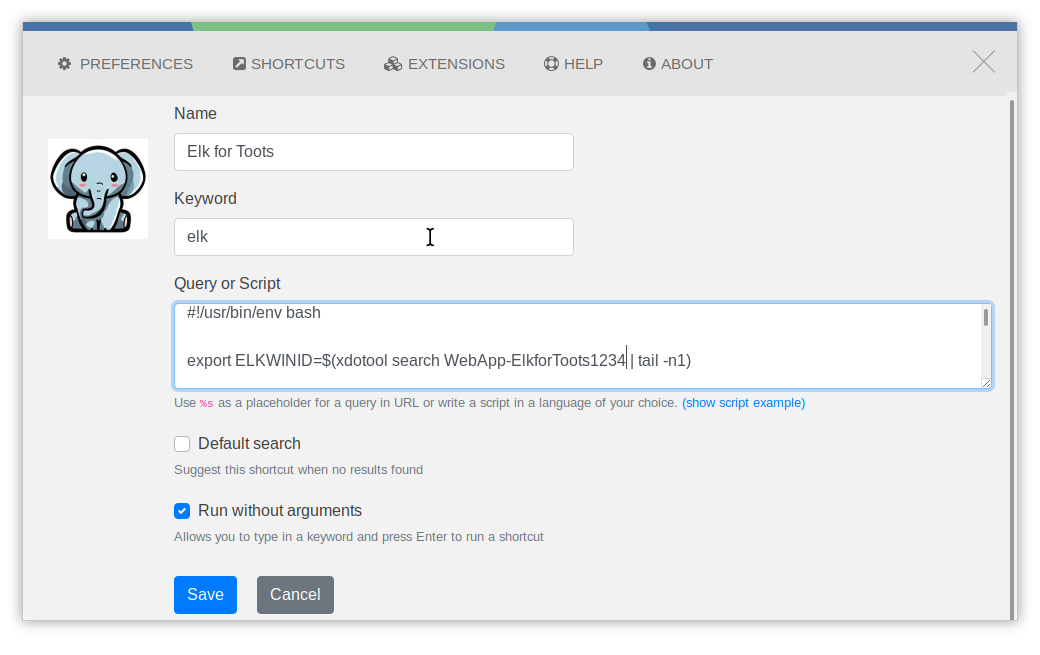Viewport: 1040px width, 655px height.
Task: Click the 'Run without arguments' label text
Action: [x=280, y=510]
